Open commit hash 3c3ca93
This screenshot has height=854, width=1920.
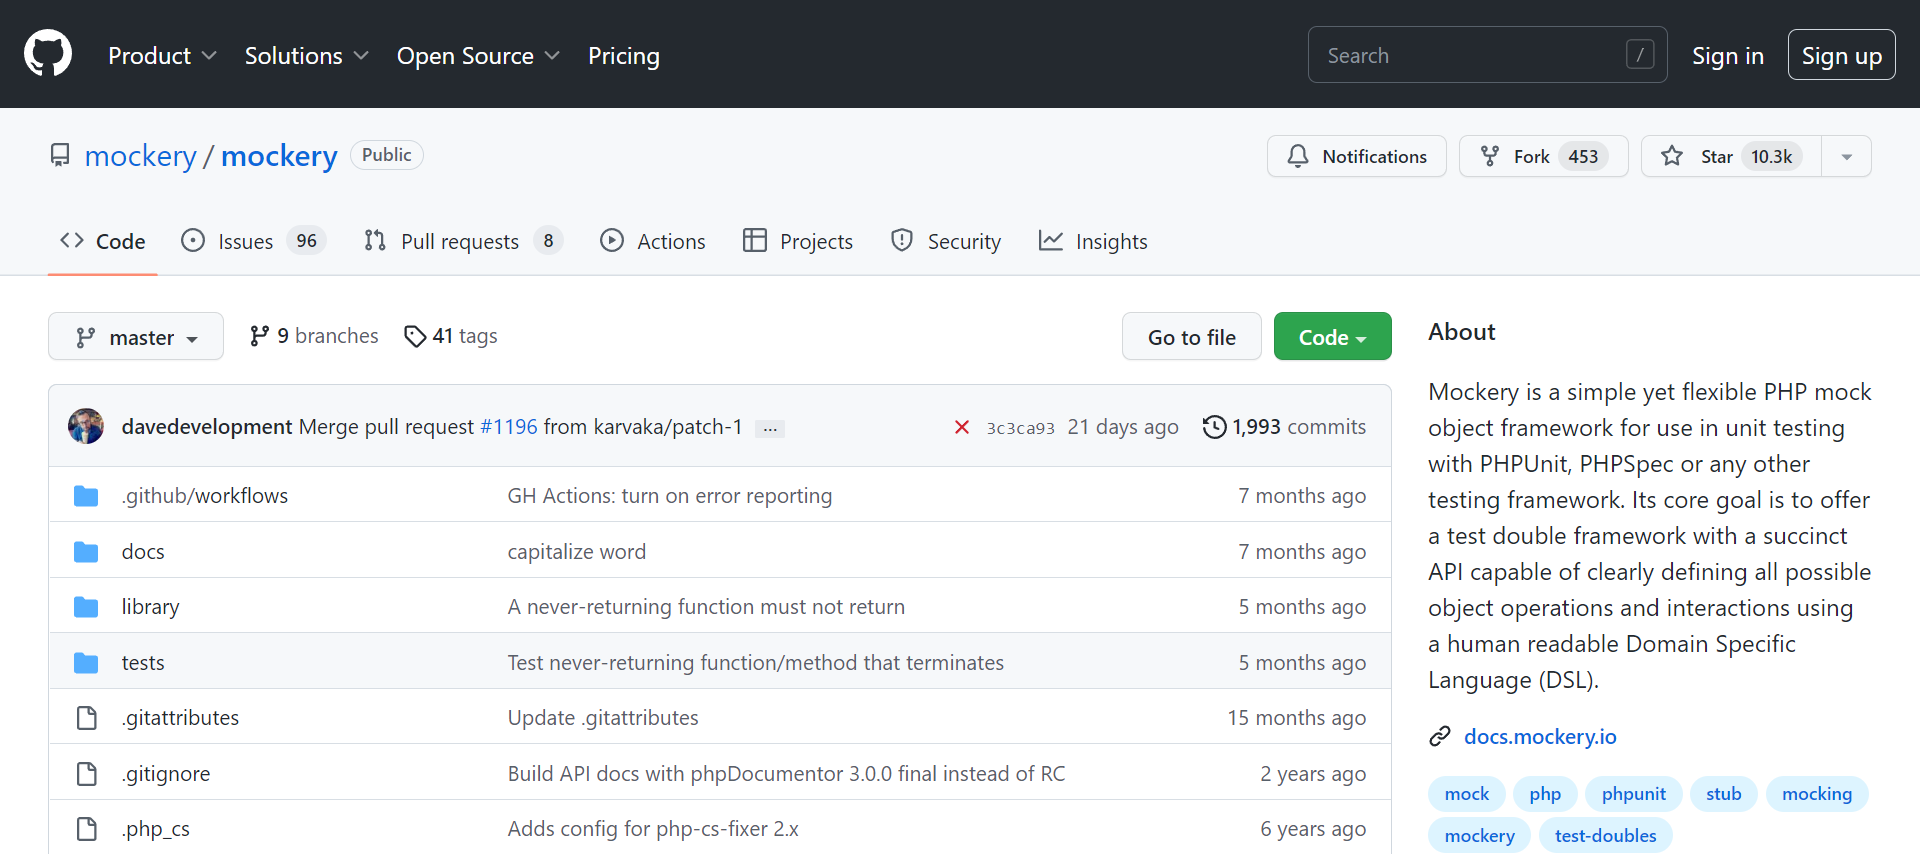[1020, 428]
